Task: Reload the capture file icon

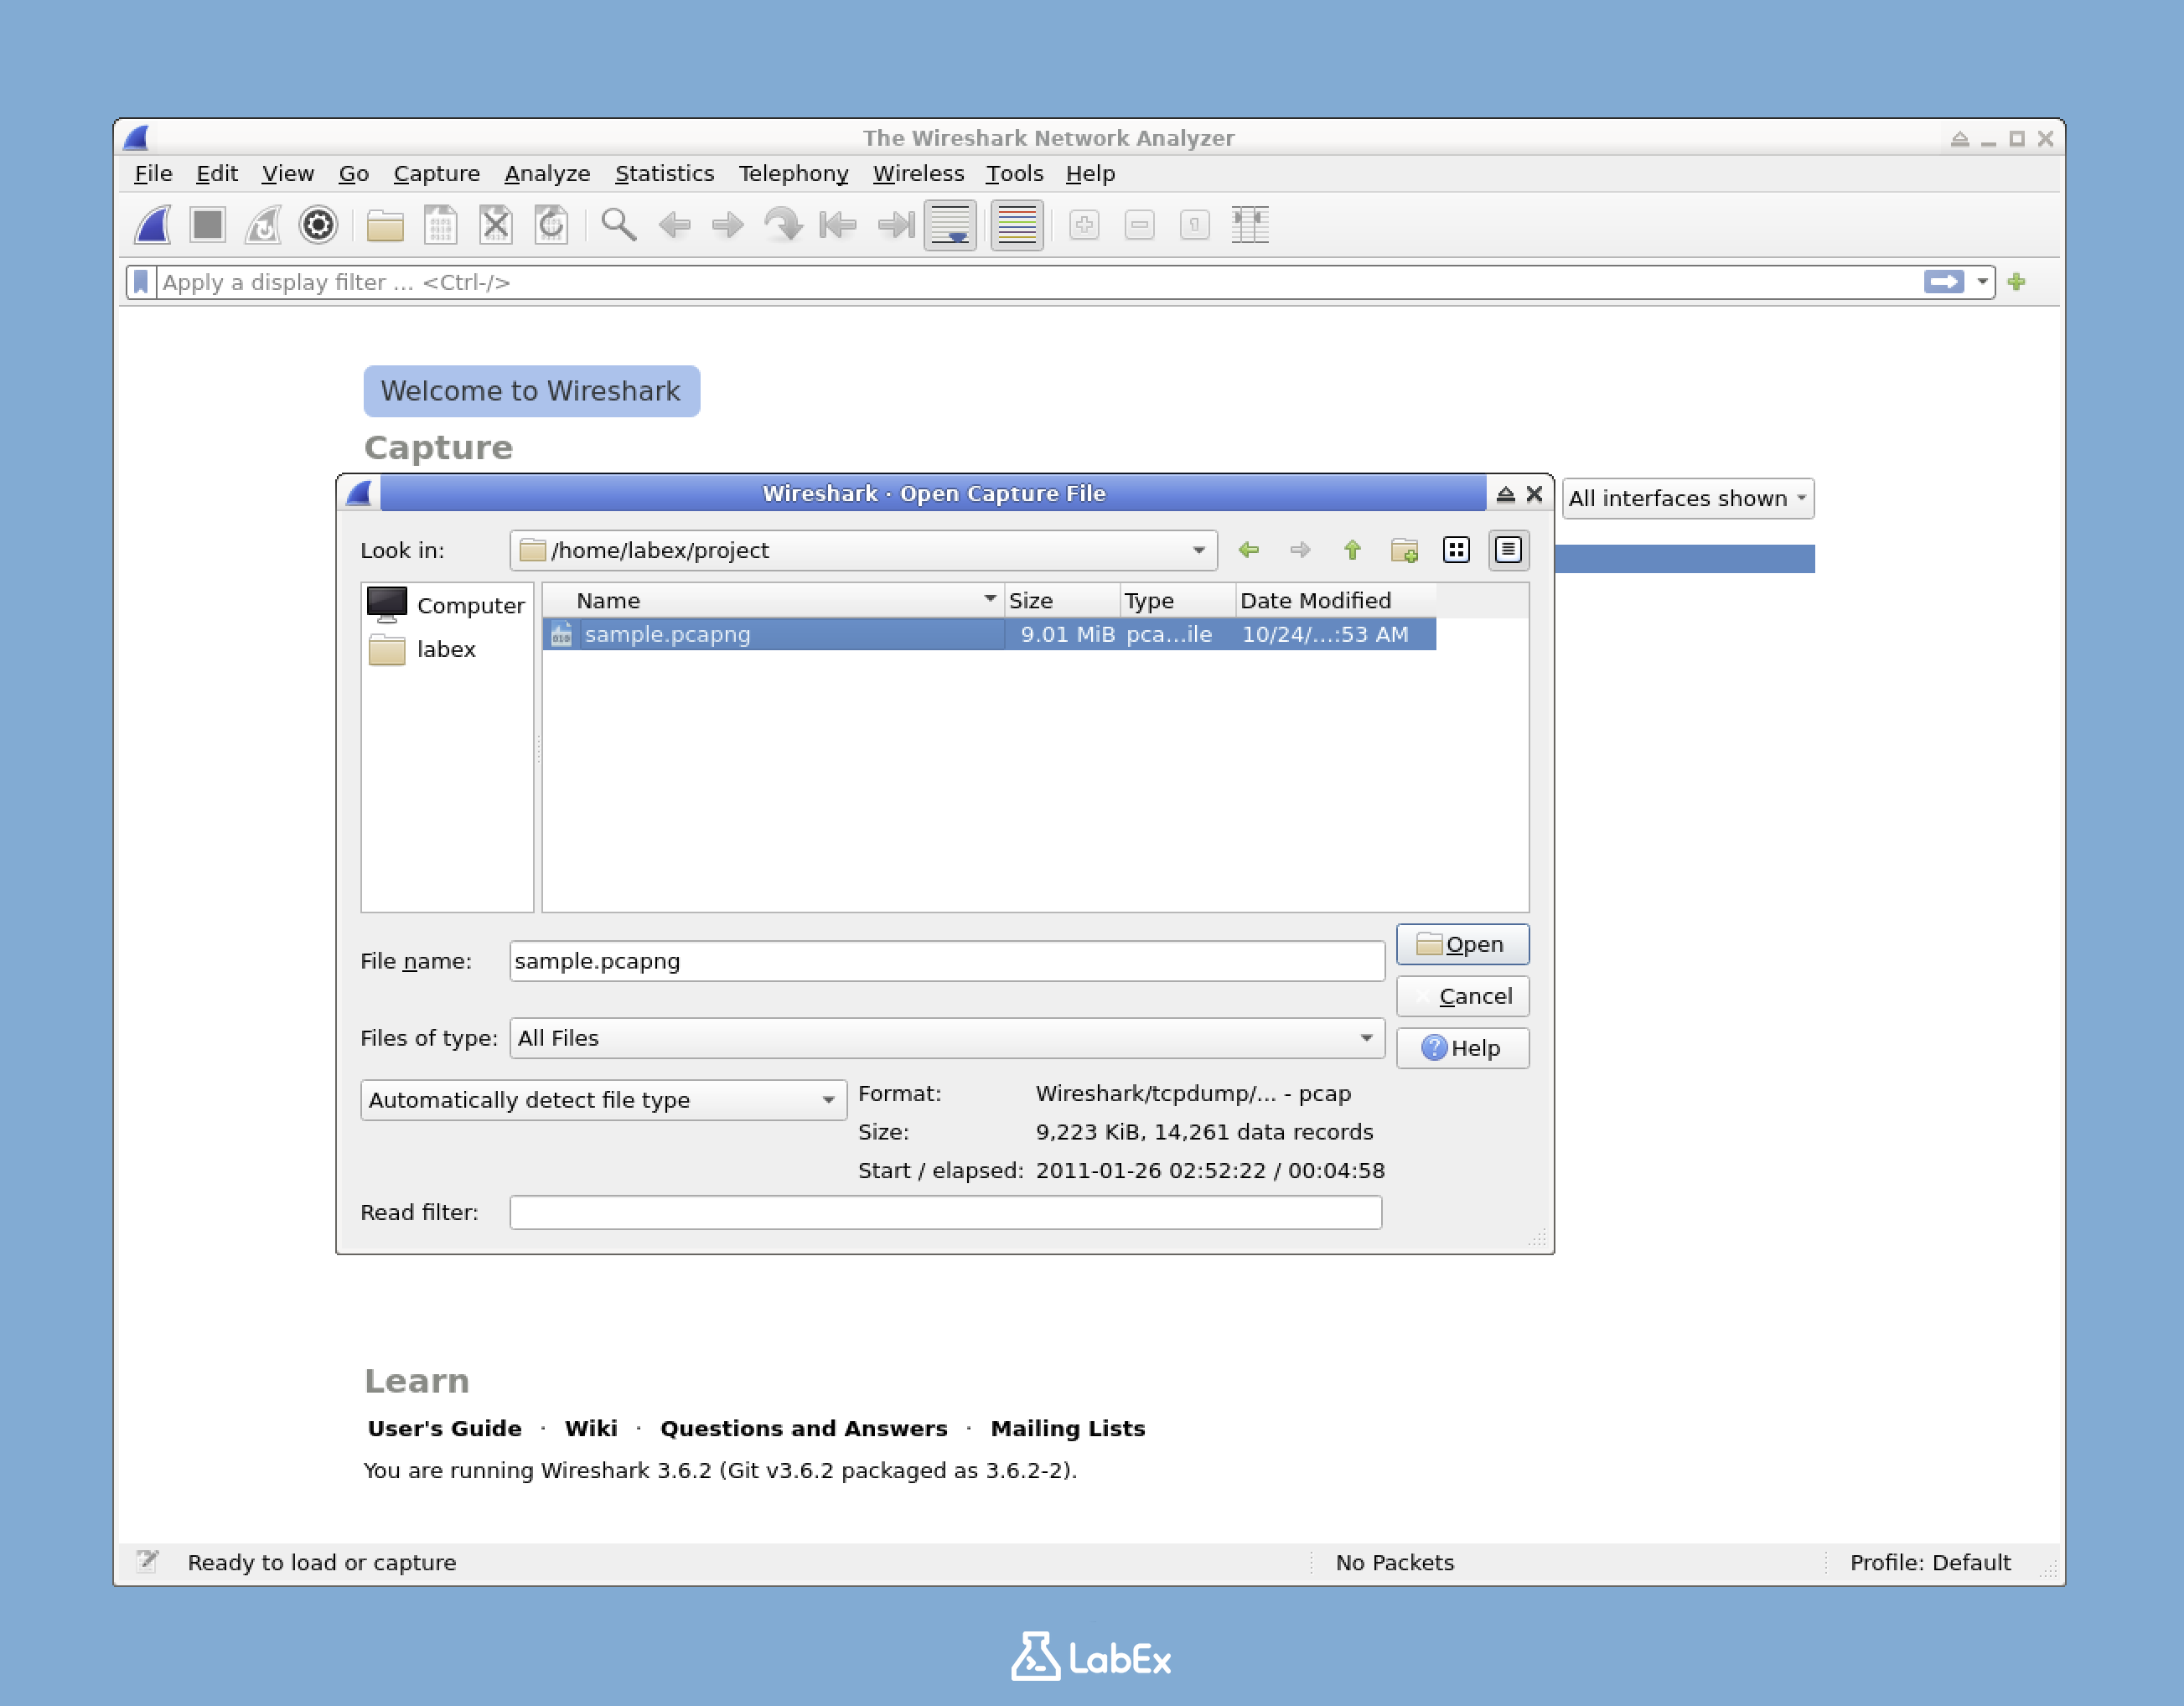Action: tap(550, 225)
